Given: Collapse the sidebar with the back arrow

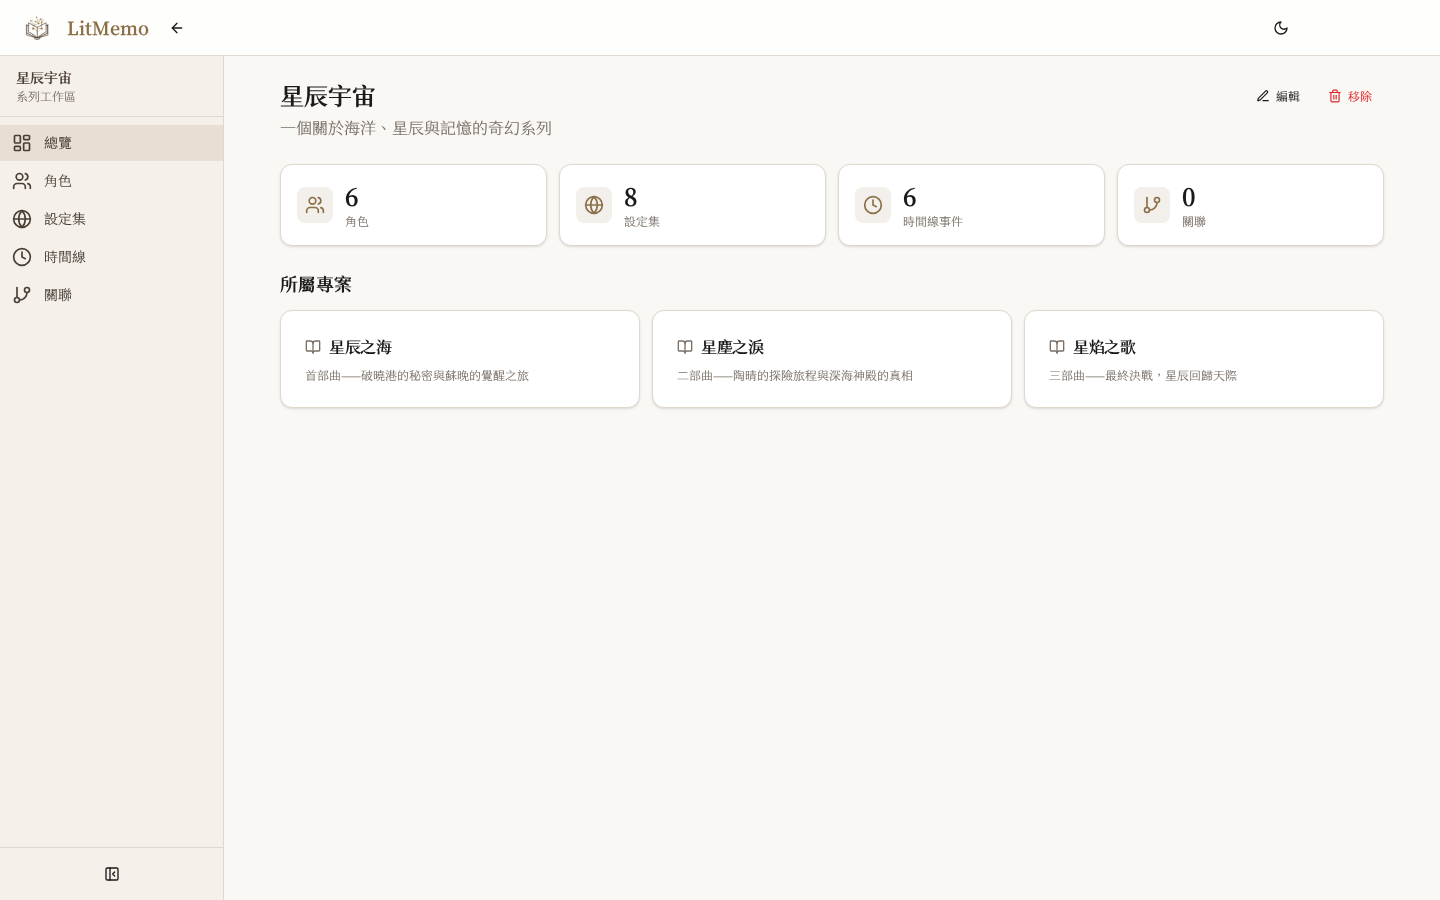Looking at the screenshot, I should 177,28.
